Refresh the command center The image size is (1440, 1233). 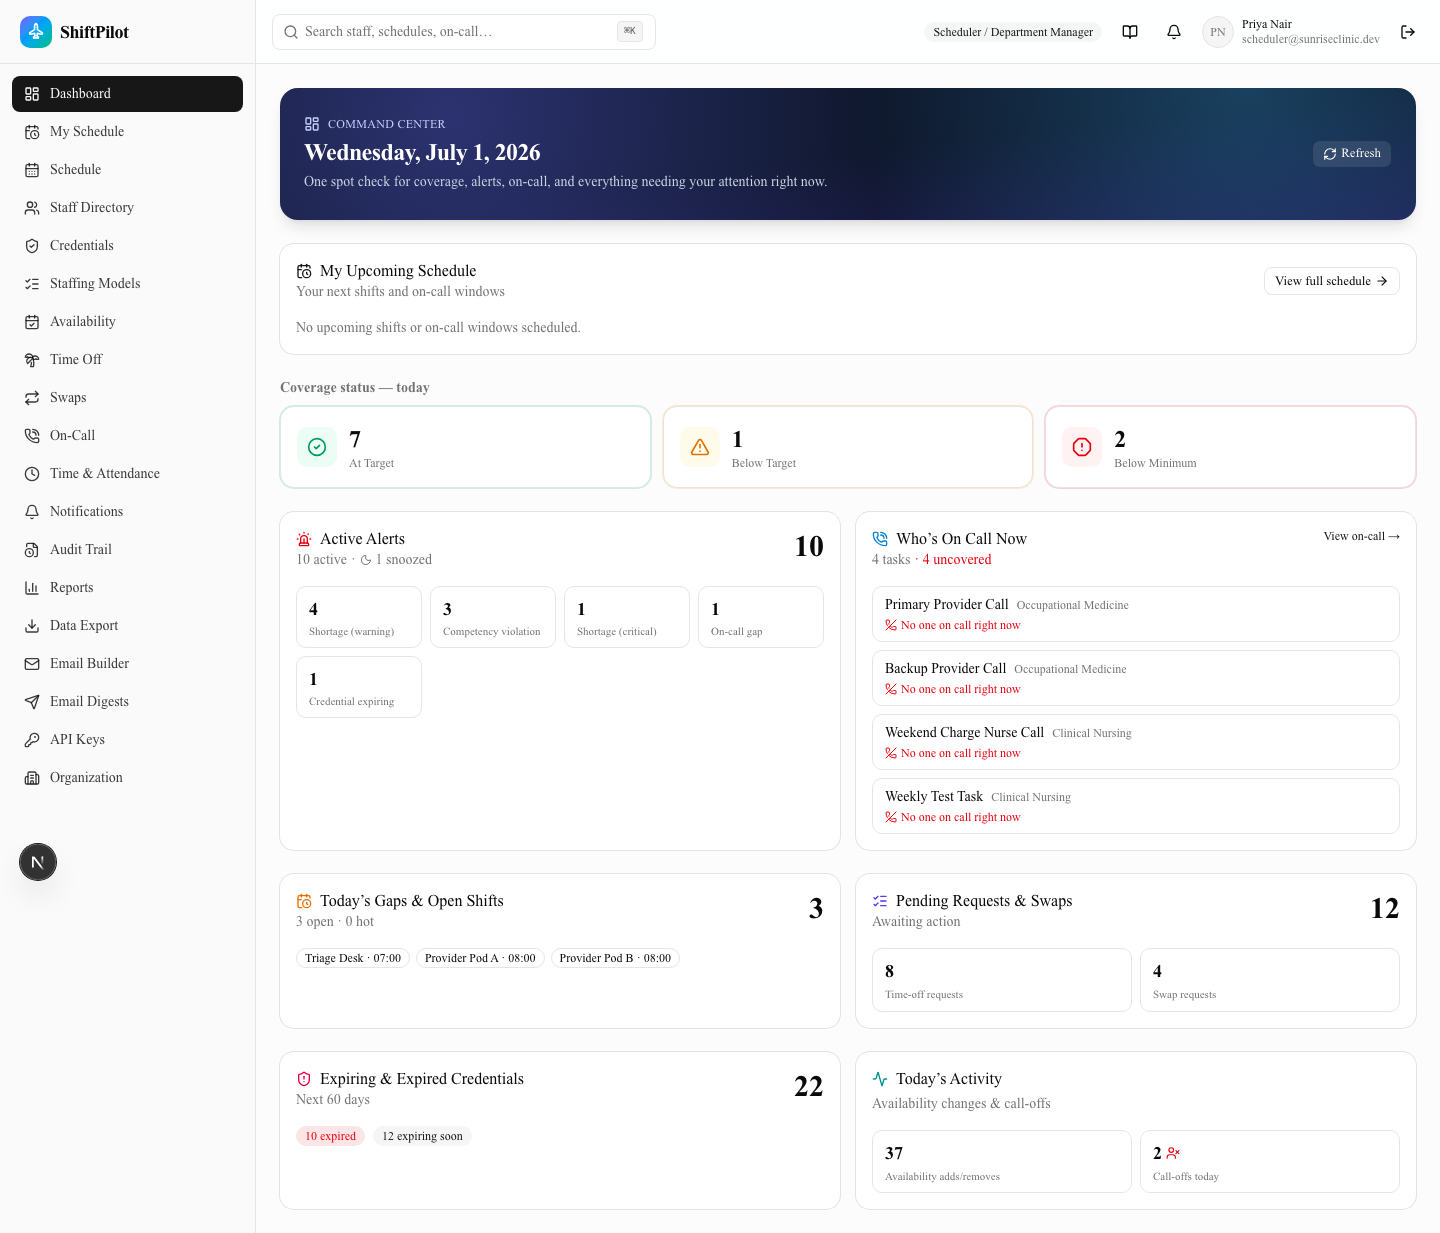pos(1352,153)
